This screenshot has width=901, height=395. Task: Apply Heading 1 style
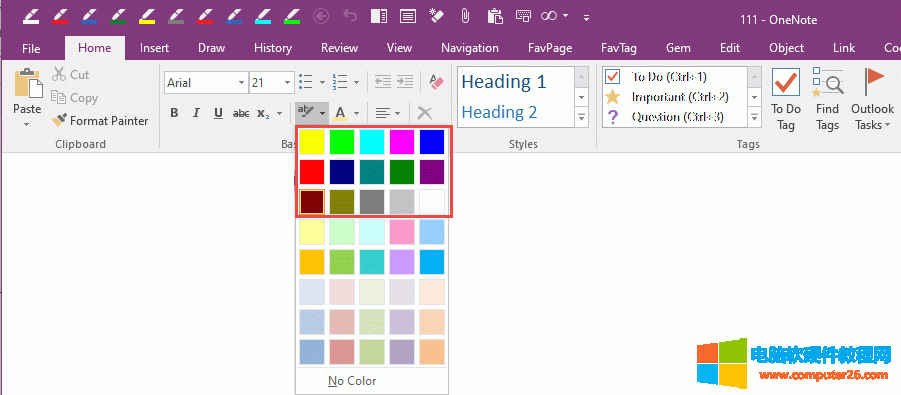(504, 82)
